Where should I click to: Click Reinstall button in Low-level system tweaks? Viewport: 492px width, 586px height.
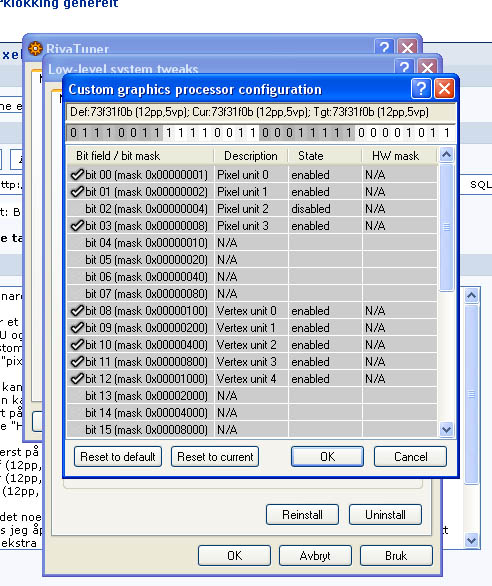[x=302, y=514]
